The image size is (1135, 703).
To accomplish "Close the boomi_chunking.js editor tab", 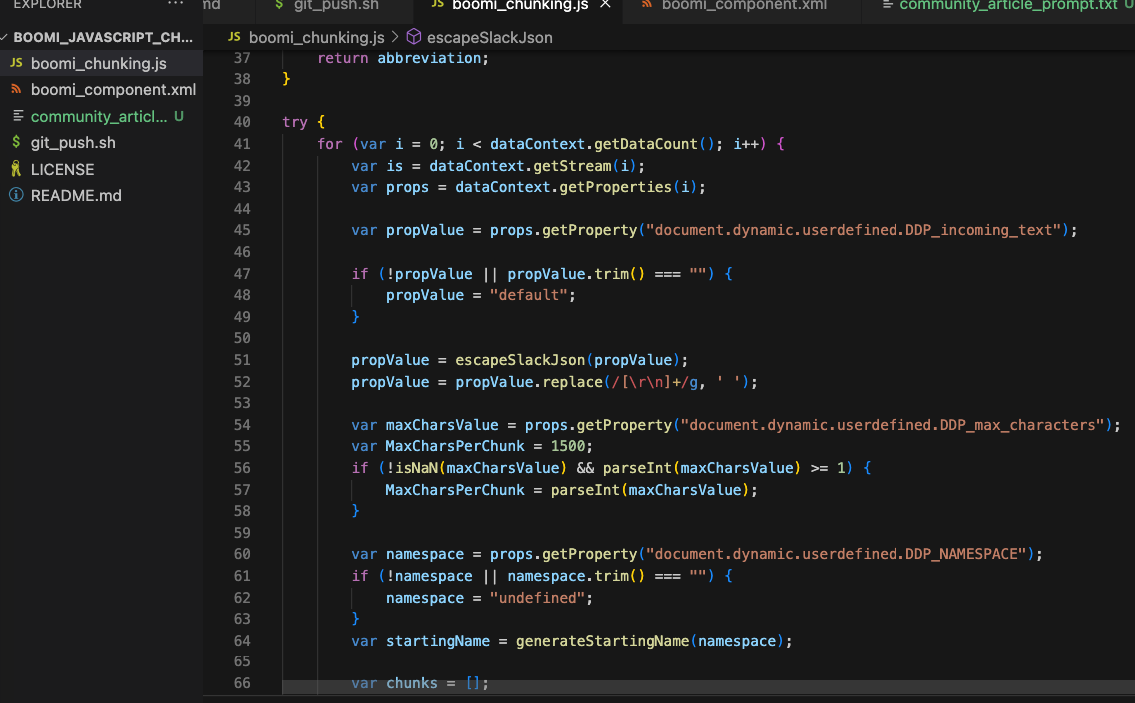I will point(605,5).
